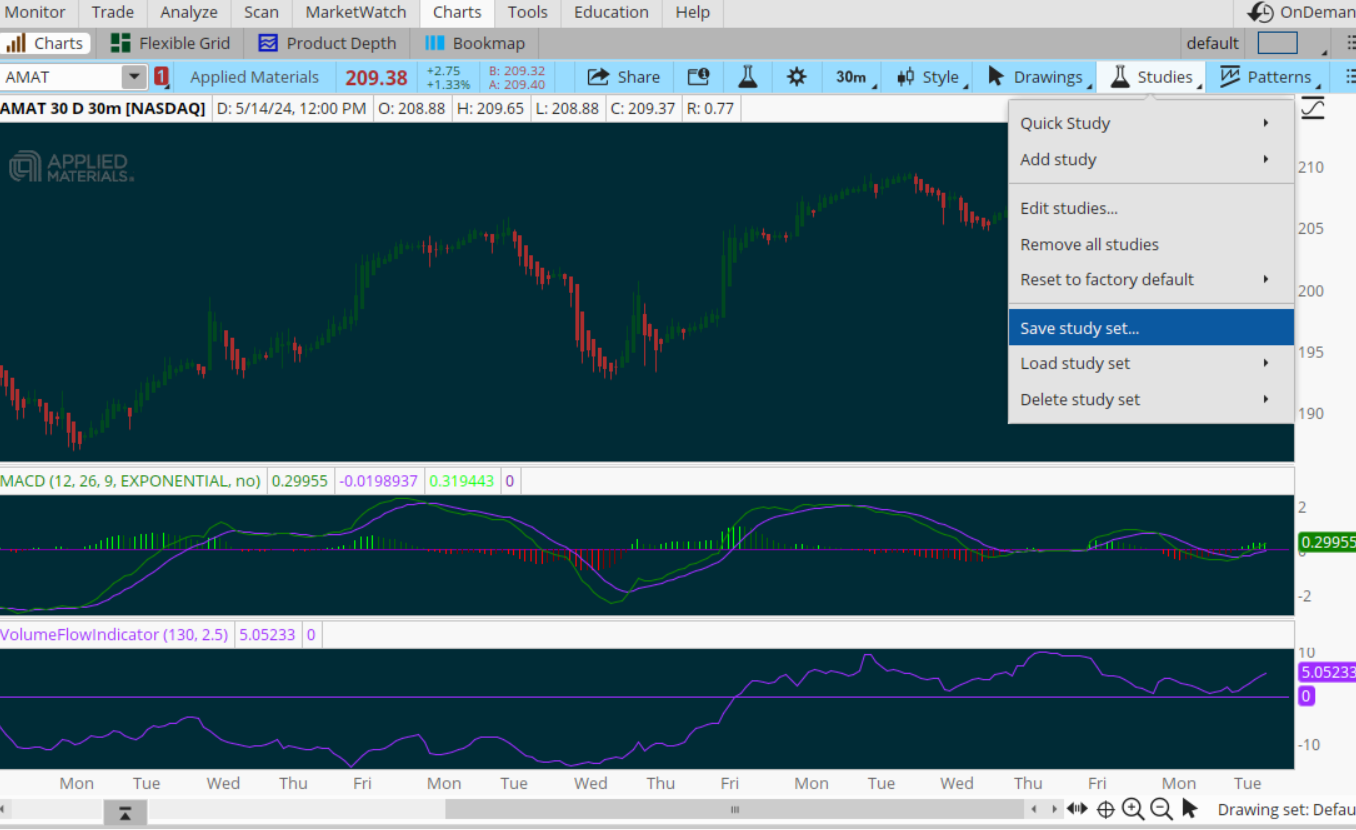Click the last price 209.38
1356x830 pixels.
[377, 77]
